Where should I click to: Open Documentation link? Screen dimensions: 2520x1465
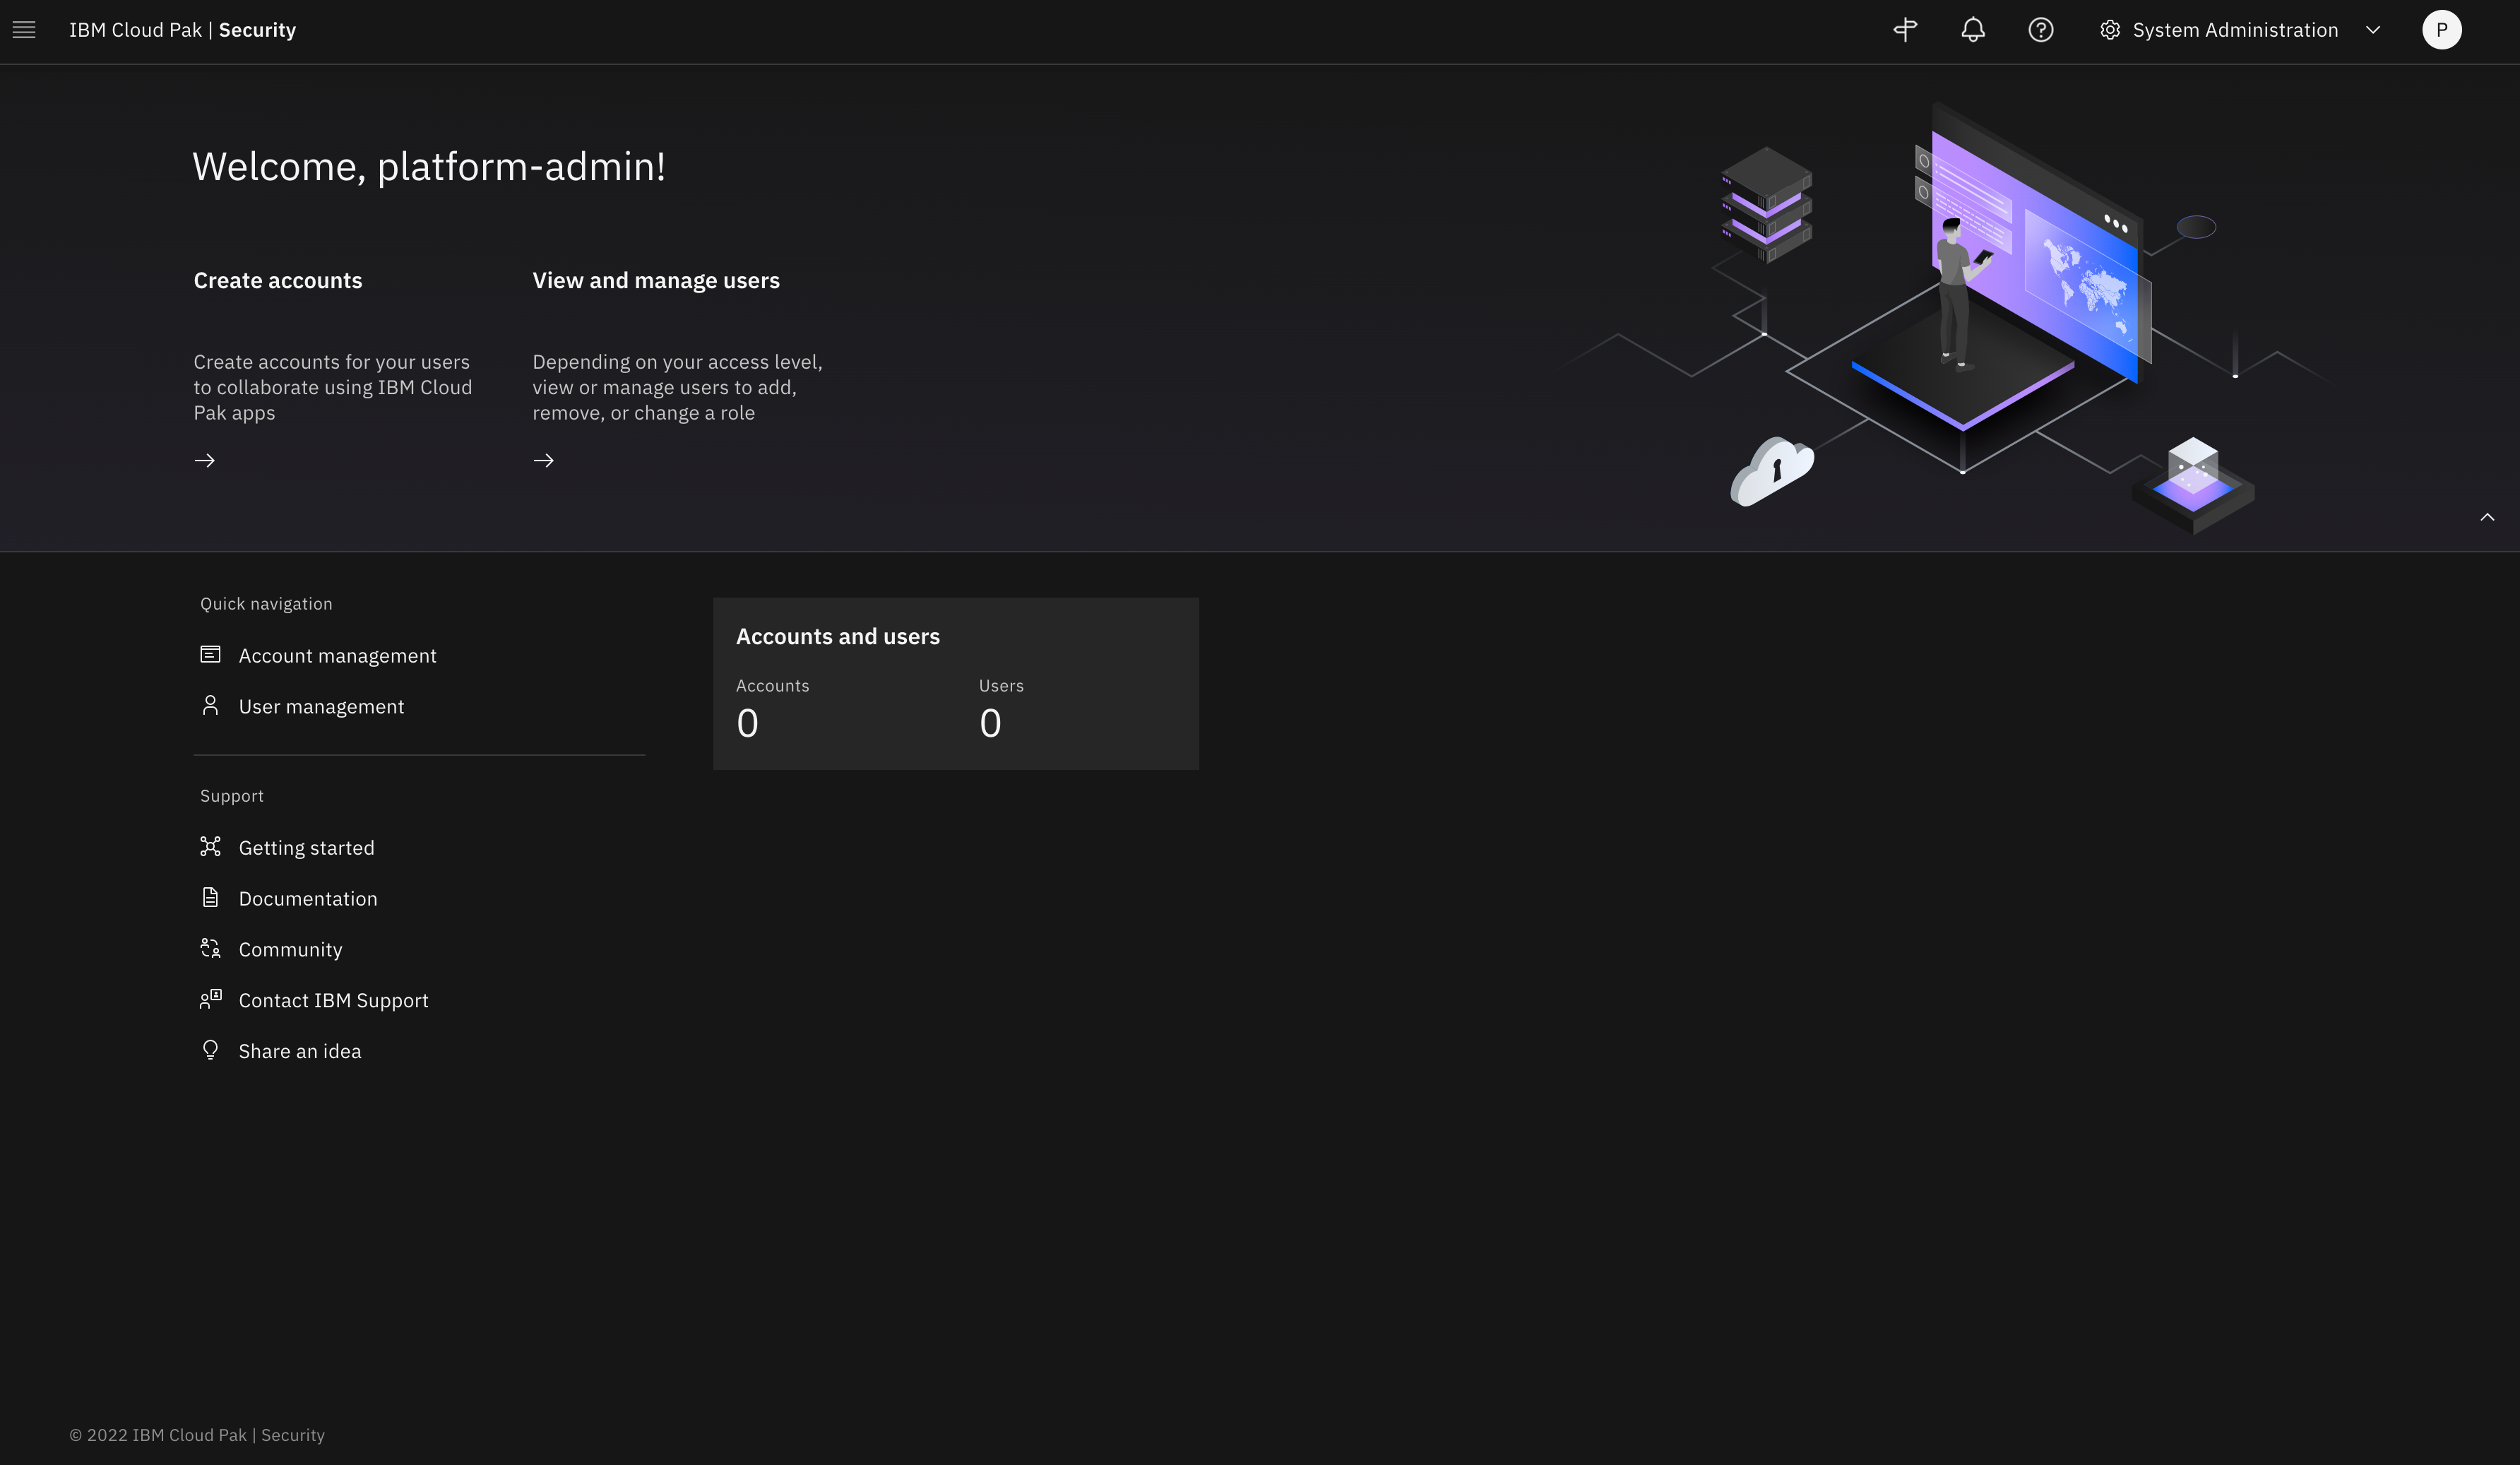(308, 899)
